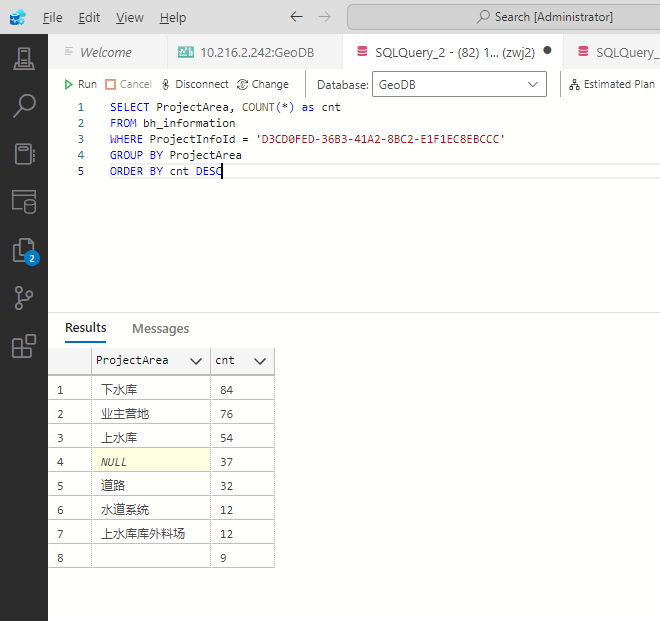Switch to the Welcome tab

[x=105, y=53]
